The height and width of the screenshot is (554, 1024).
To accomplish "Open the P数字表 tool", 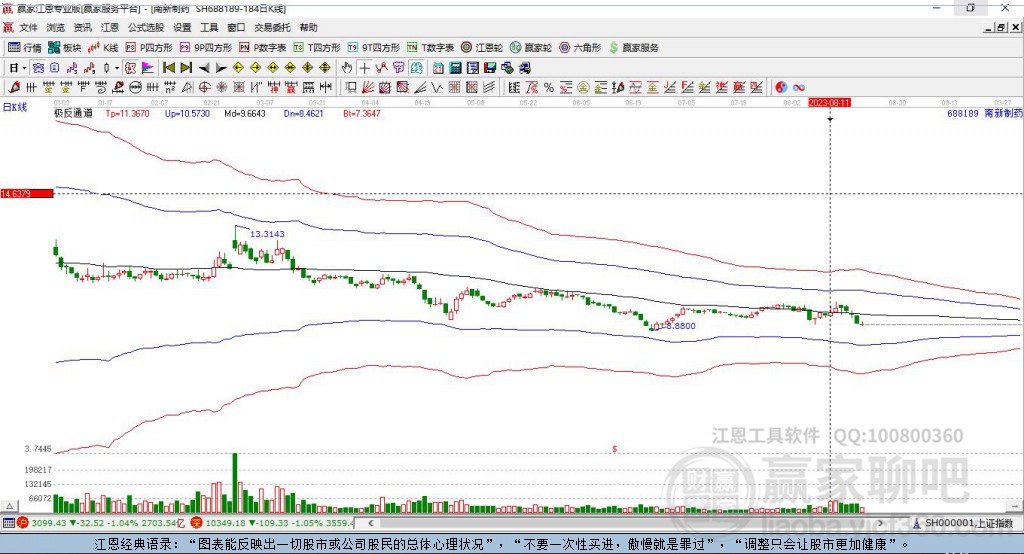I will pos(263,48).
